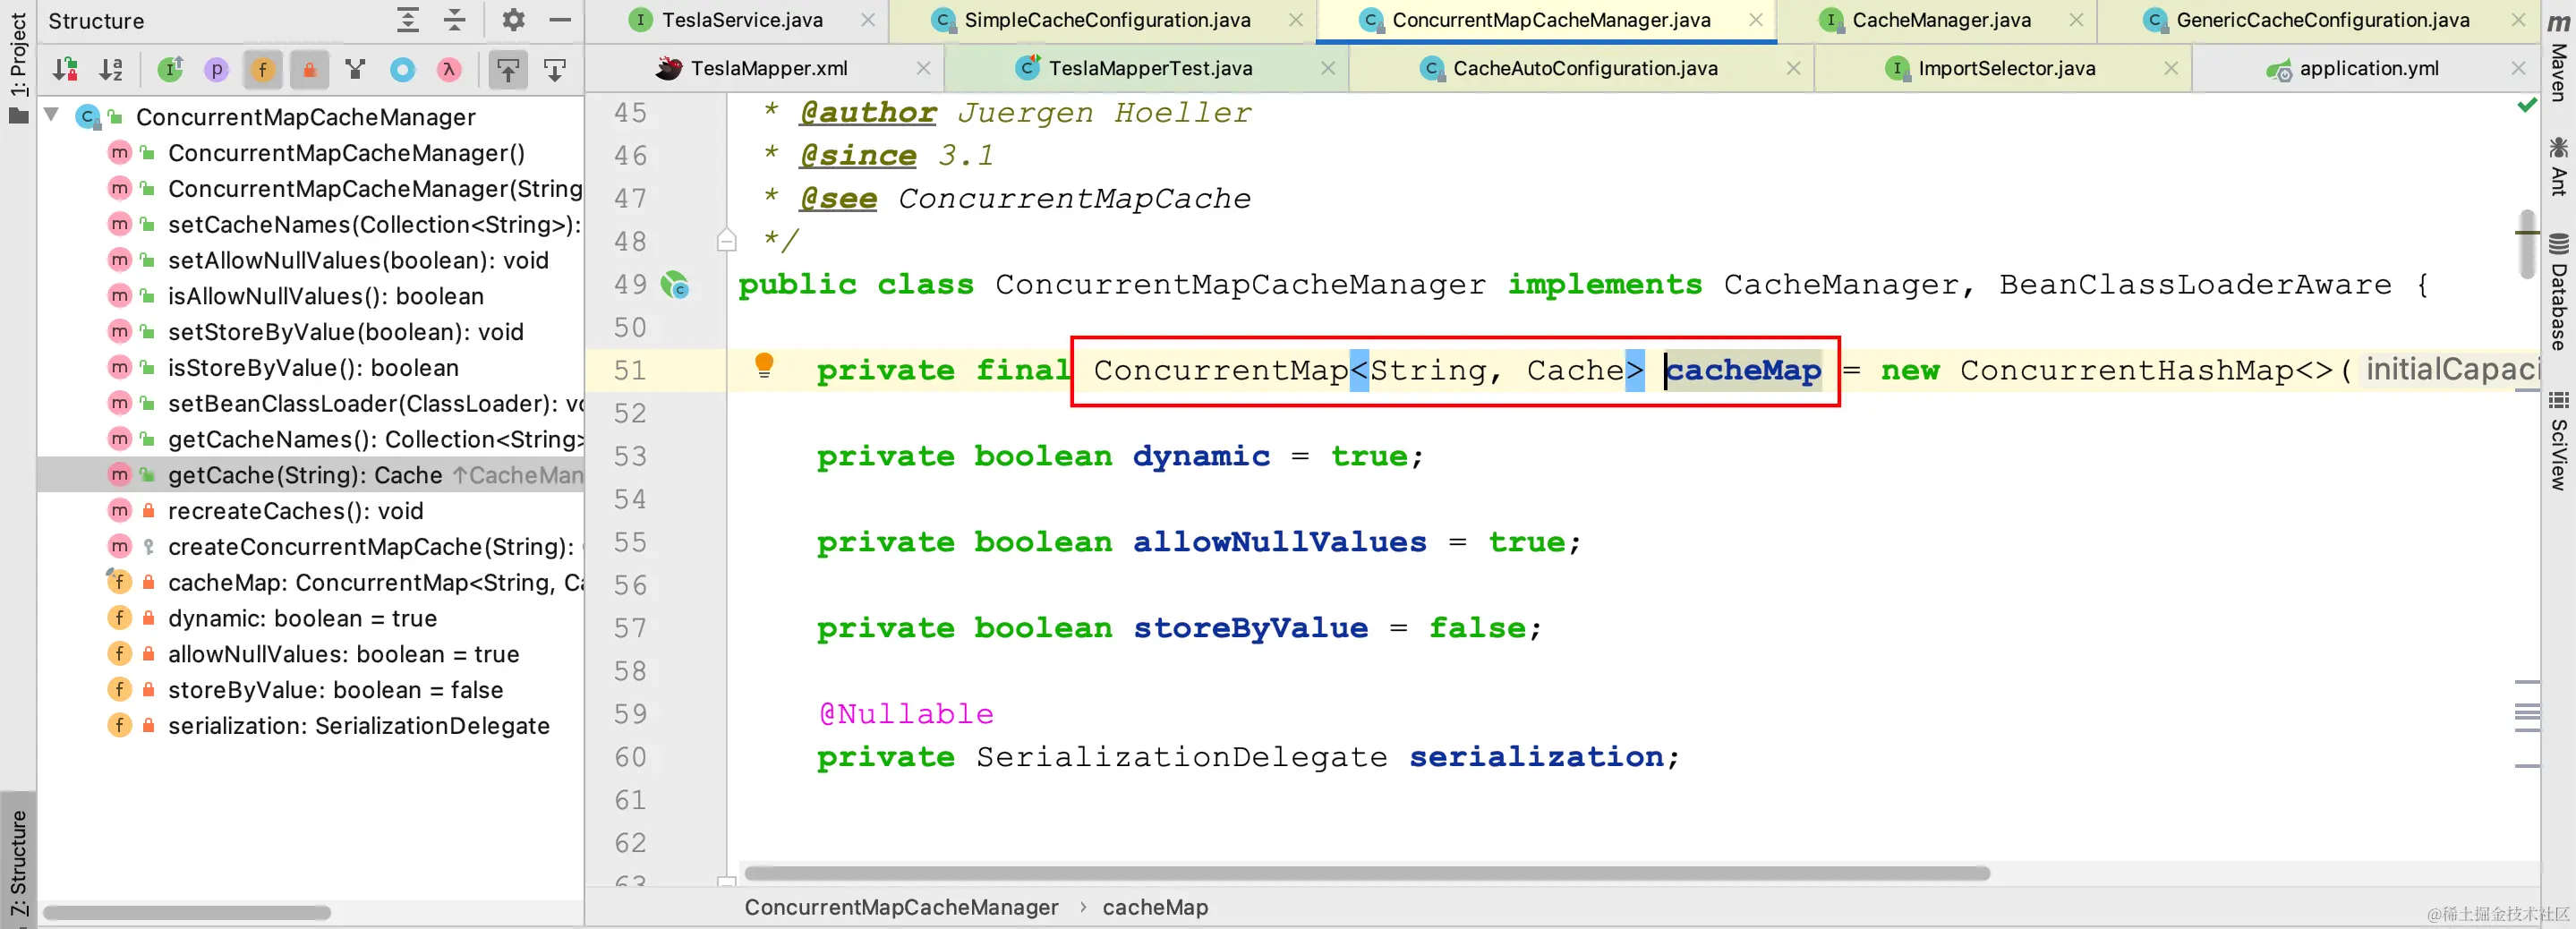Close the ImportSelector.java tab
The height and width of the screenshot is (929, 2576).
2171,68
